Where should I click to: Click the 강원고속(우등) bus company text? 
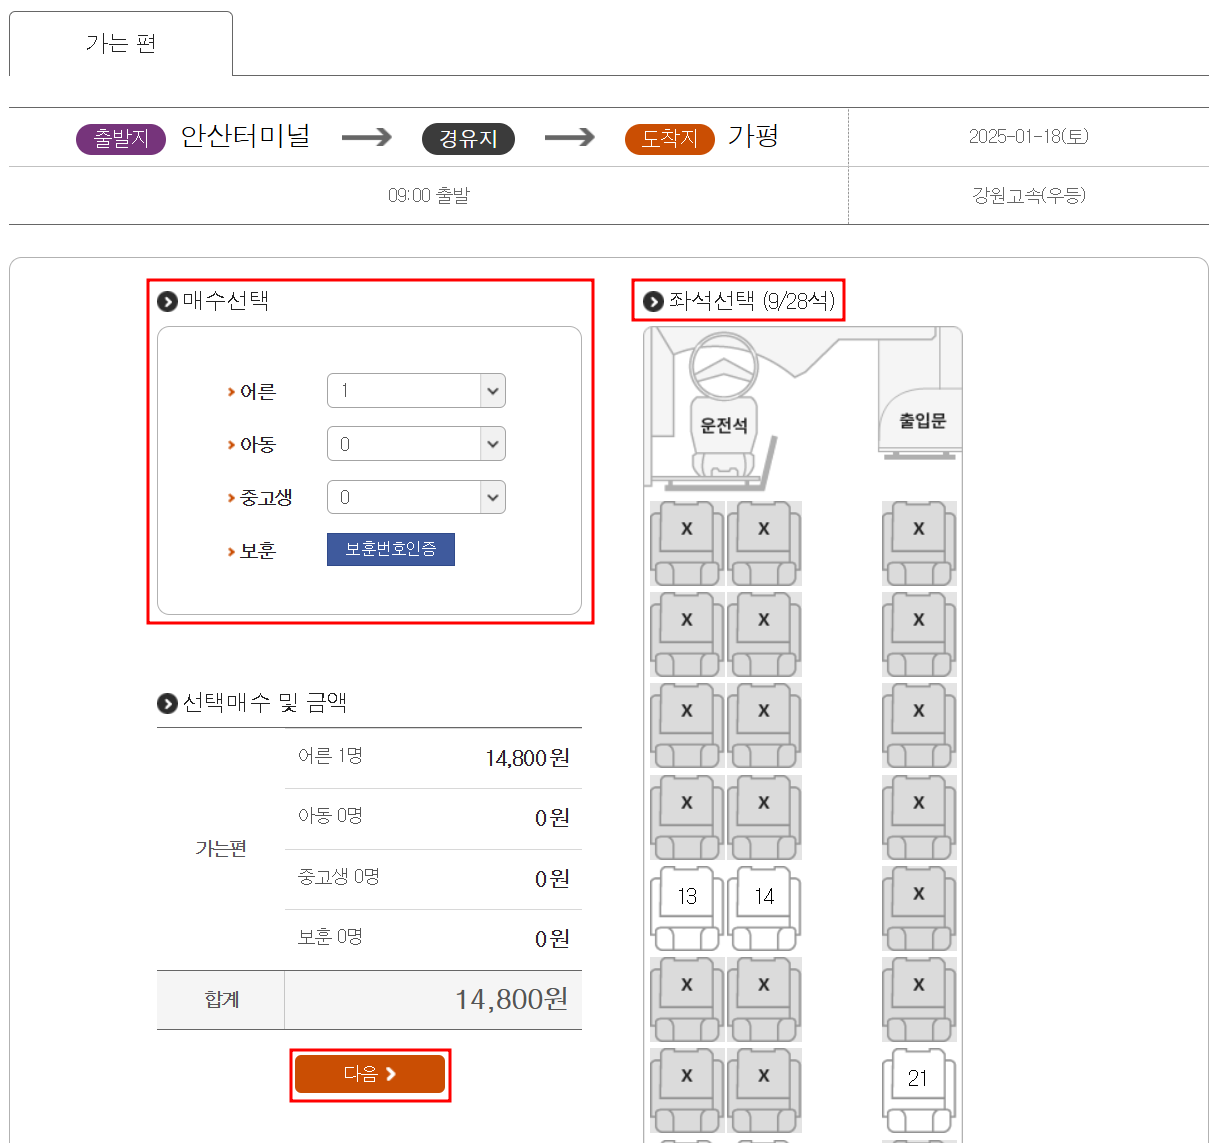point(1028,195)
